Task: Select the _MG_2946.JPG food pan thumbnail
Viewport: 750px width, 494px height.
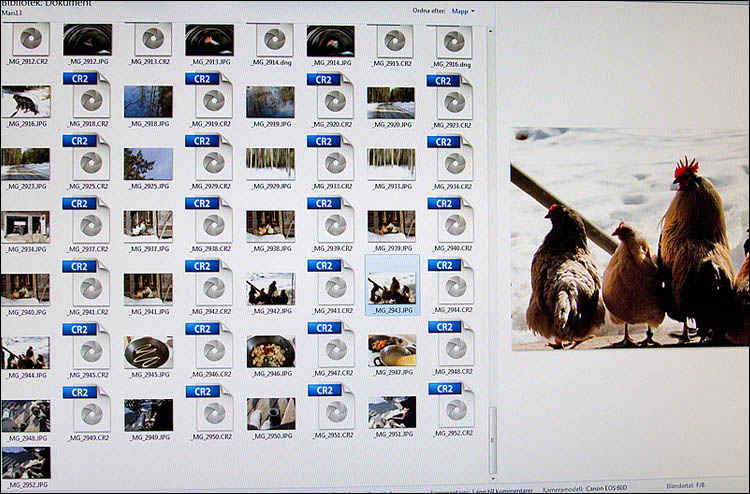Action: (271, 351)
